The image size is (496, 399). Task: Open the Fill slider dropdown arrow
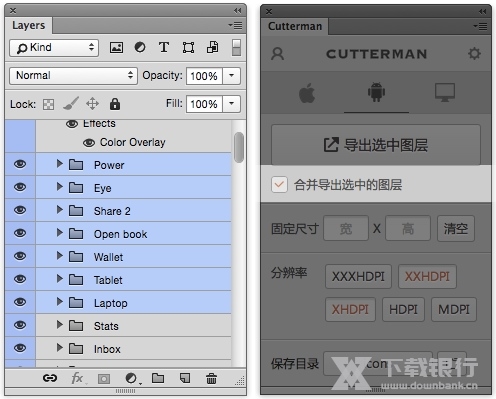[231, 104]
